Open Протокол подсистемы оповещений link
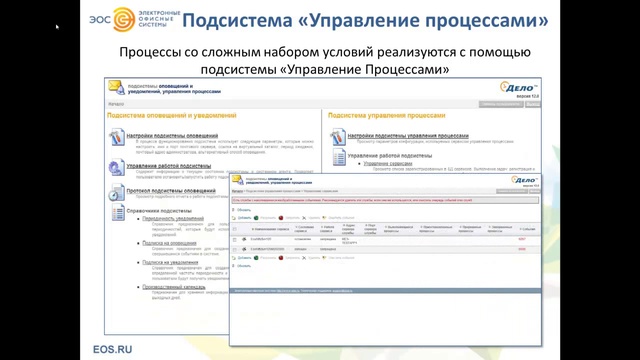 (171, 191)
